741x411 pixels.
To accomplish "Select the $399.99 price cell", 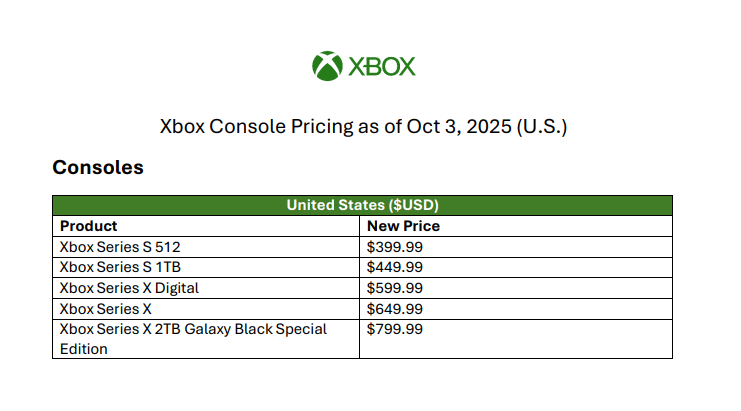I will click(x=395, y=246).
